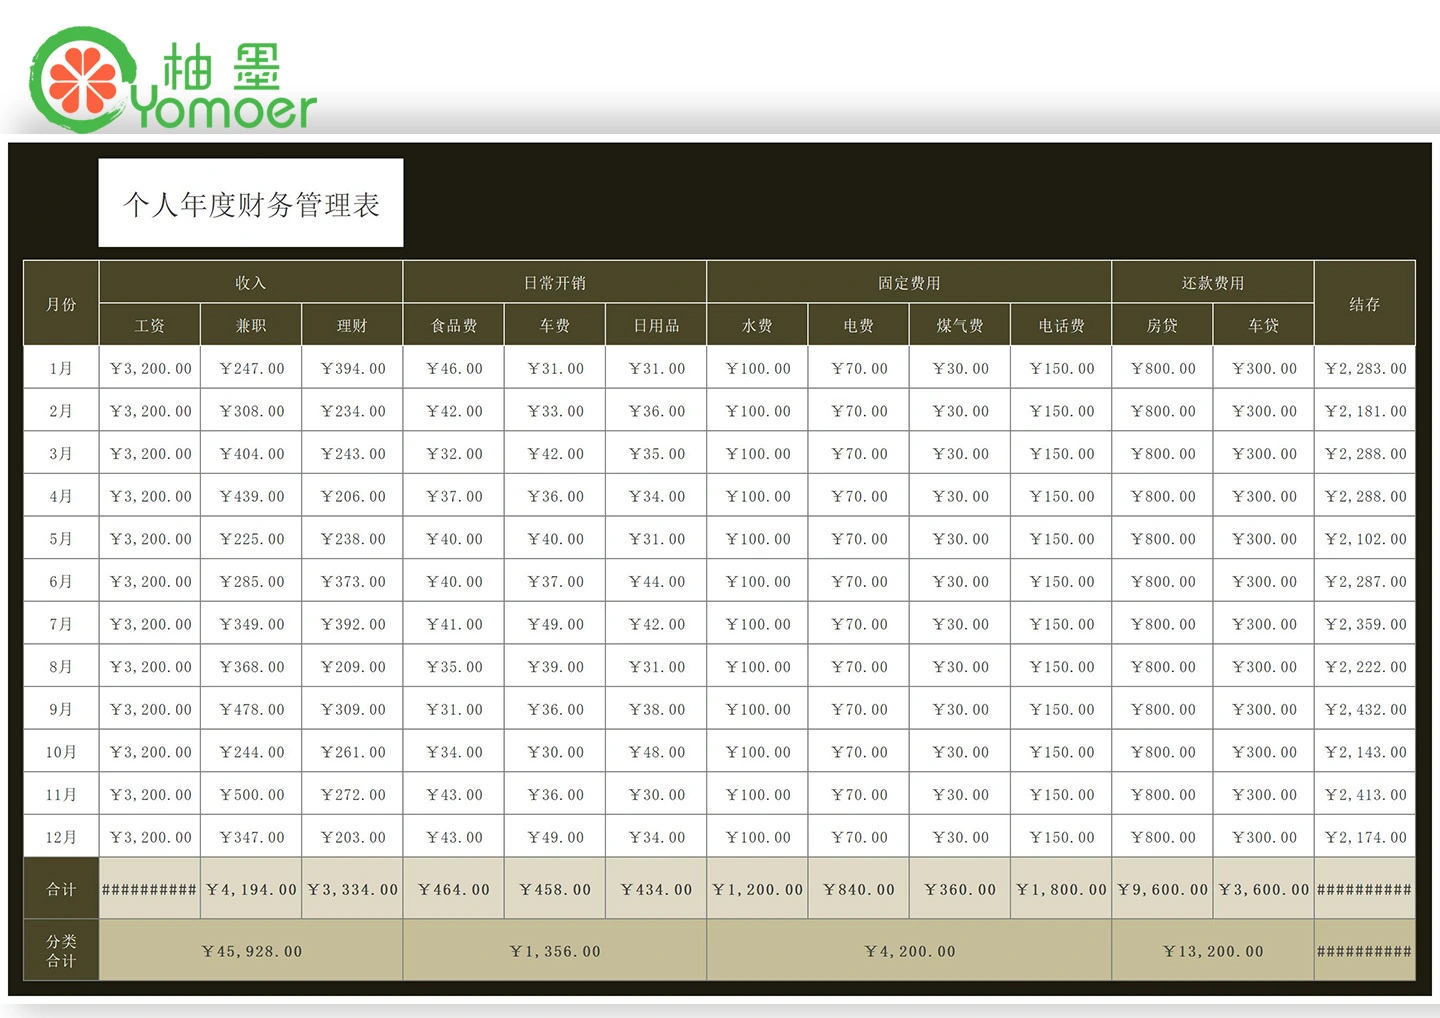Screen dimensions: 1440x1018
Task: Click November's 兼职 cell showing ¥500.00
Action: [x=252, y=795]
